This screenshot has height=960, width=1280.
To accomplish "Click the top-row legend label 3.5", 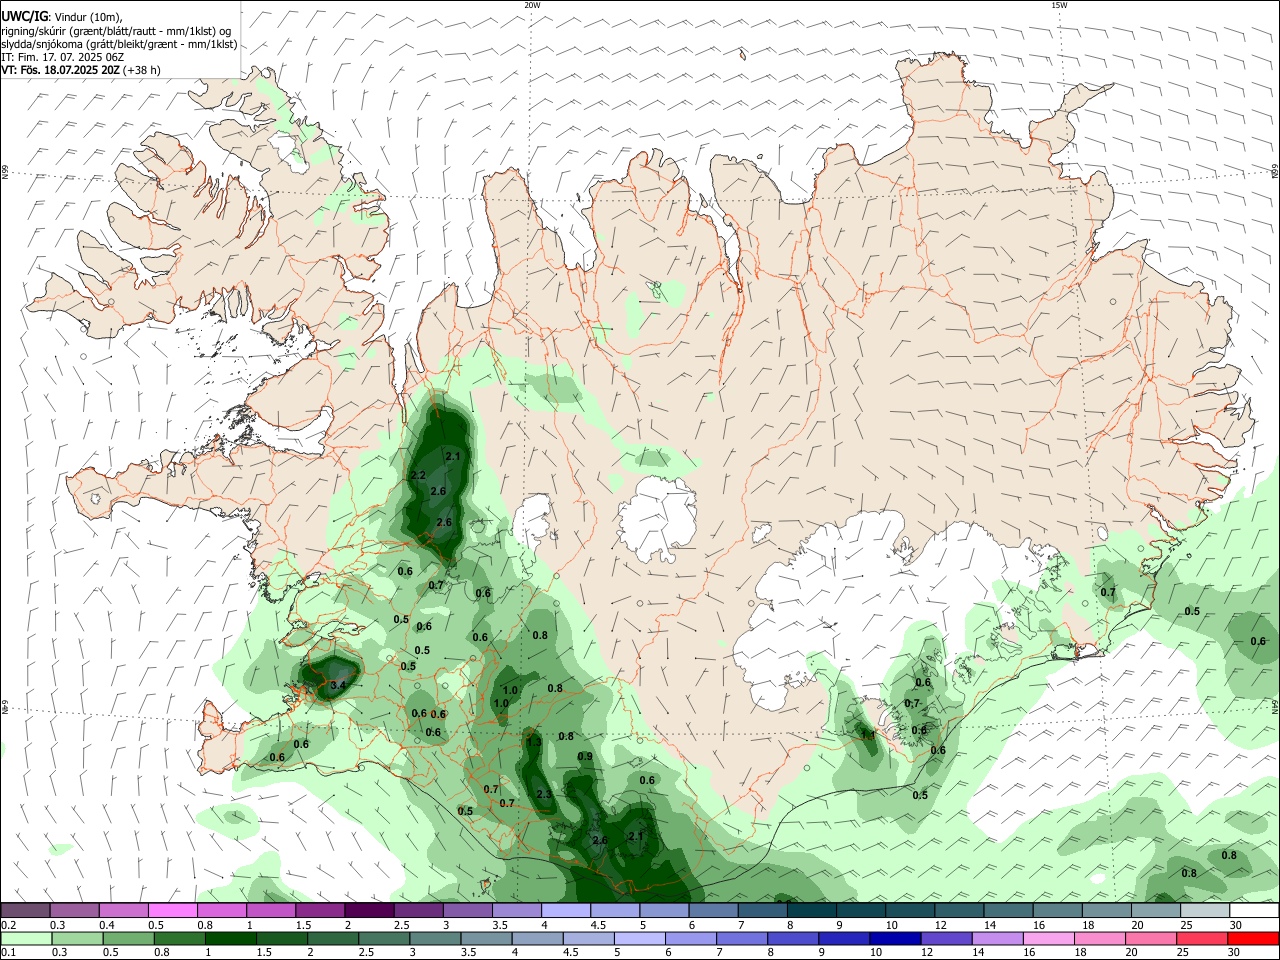I will (x=500, y=924).
